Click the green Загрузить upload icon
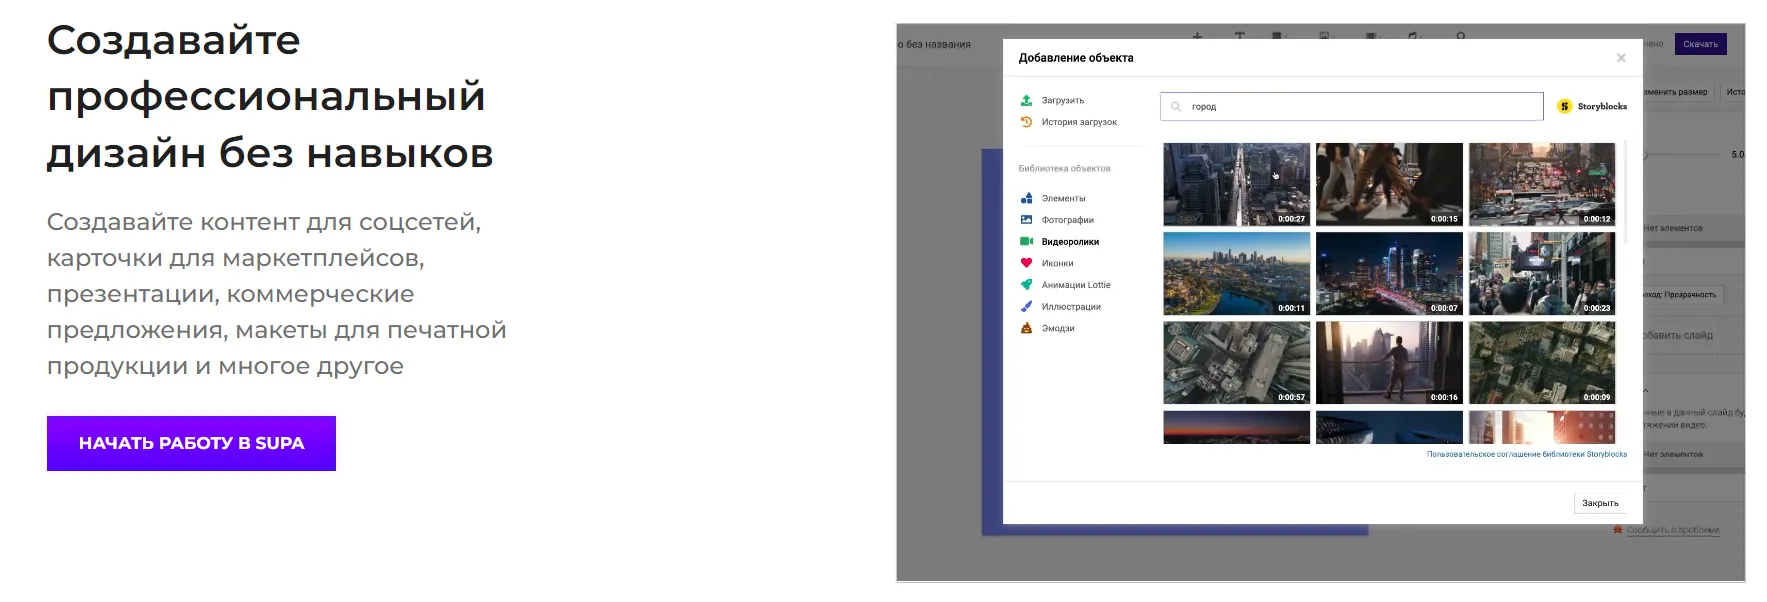This screenshot has height=602, width=1767. click(x=1026, y=100)
